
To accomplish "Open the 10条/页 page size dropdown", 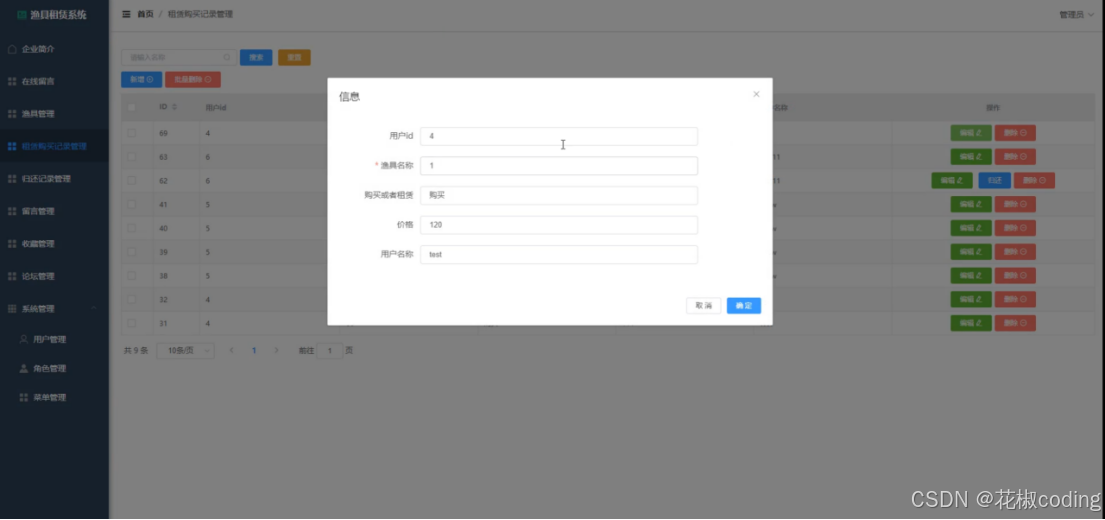I will coord(185,351).
